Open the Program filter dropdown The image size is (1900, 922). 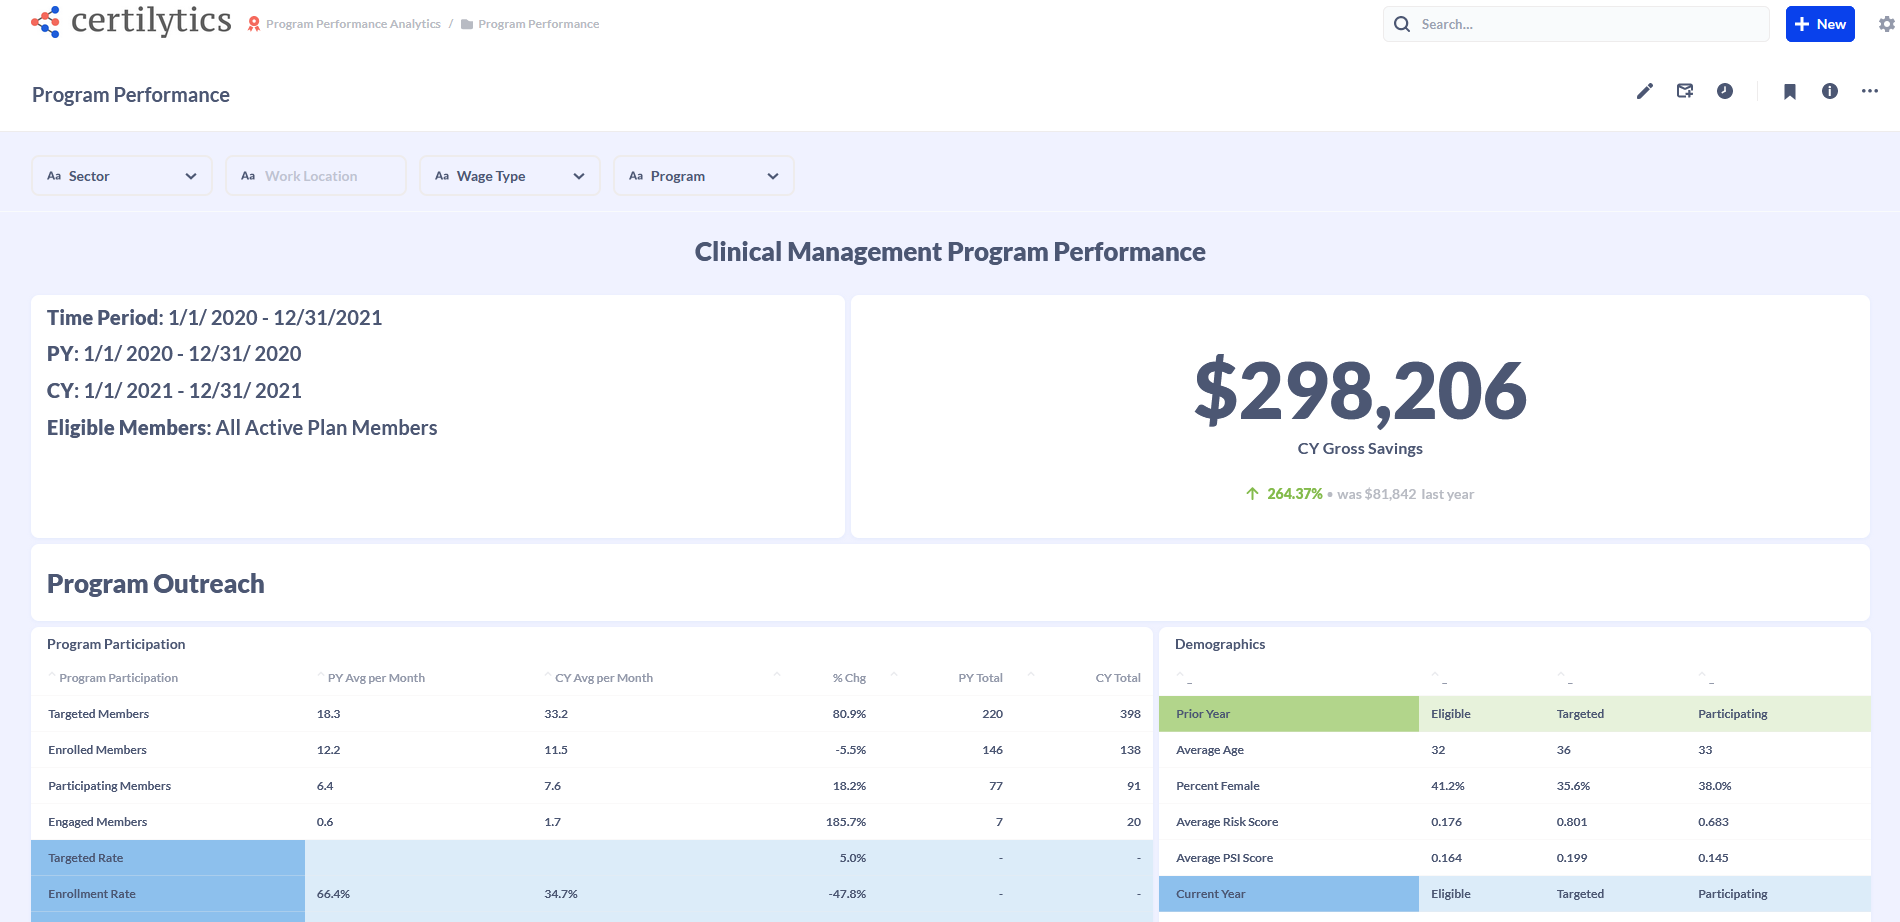(771, 175)
